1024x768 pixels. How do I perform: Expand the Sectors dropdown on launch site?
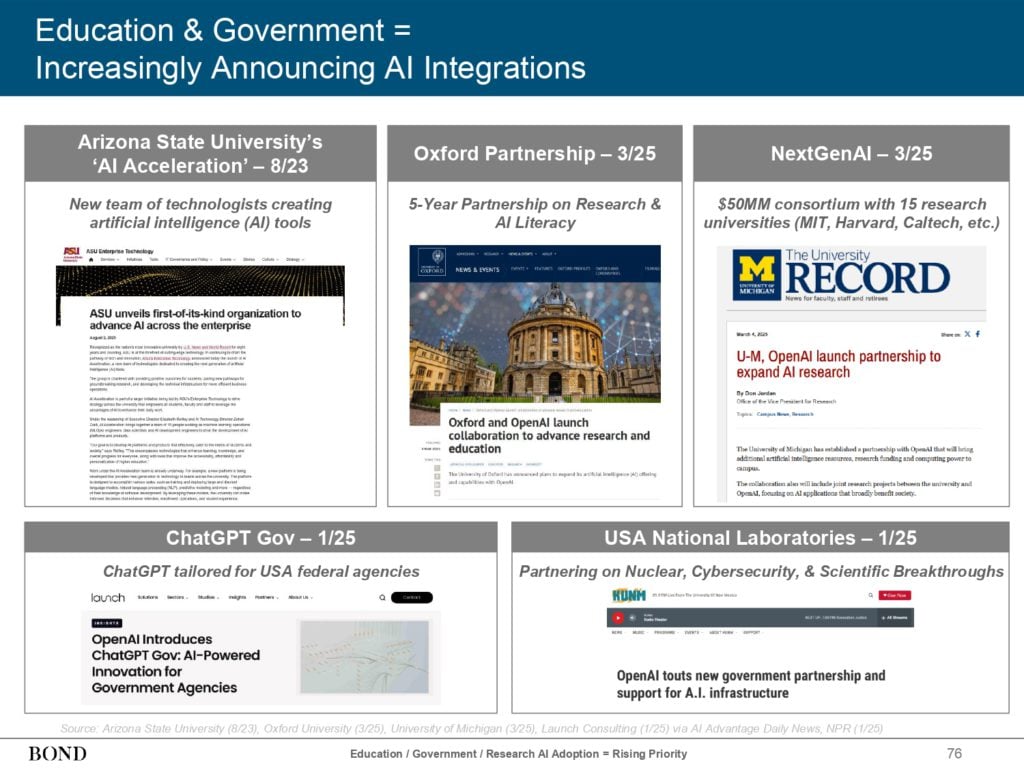(177, 598)
